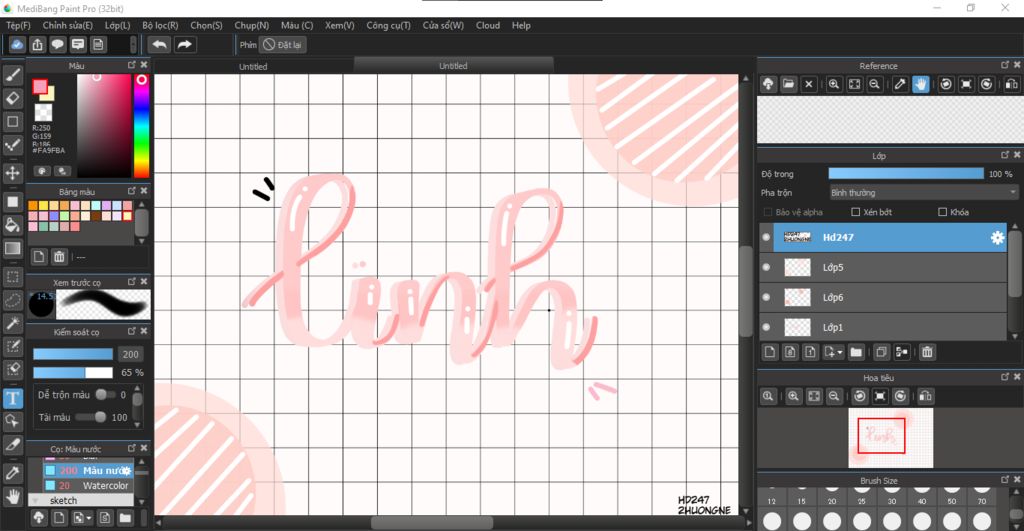Open the Công cụ(T) menu
Viewport: 1024px width, 531px height.
click(388, 25)
